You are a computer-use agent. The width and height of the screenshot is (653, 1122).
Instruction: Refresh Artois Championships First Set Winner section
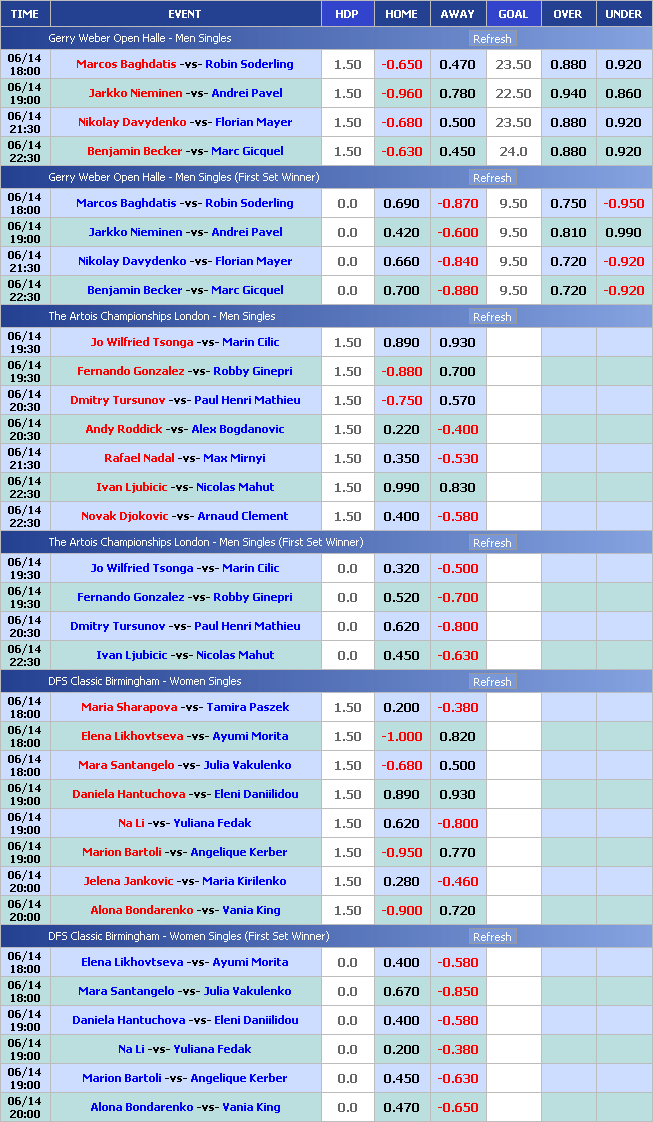point(491,543)
